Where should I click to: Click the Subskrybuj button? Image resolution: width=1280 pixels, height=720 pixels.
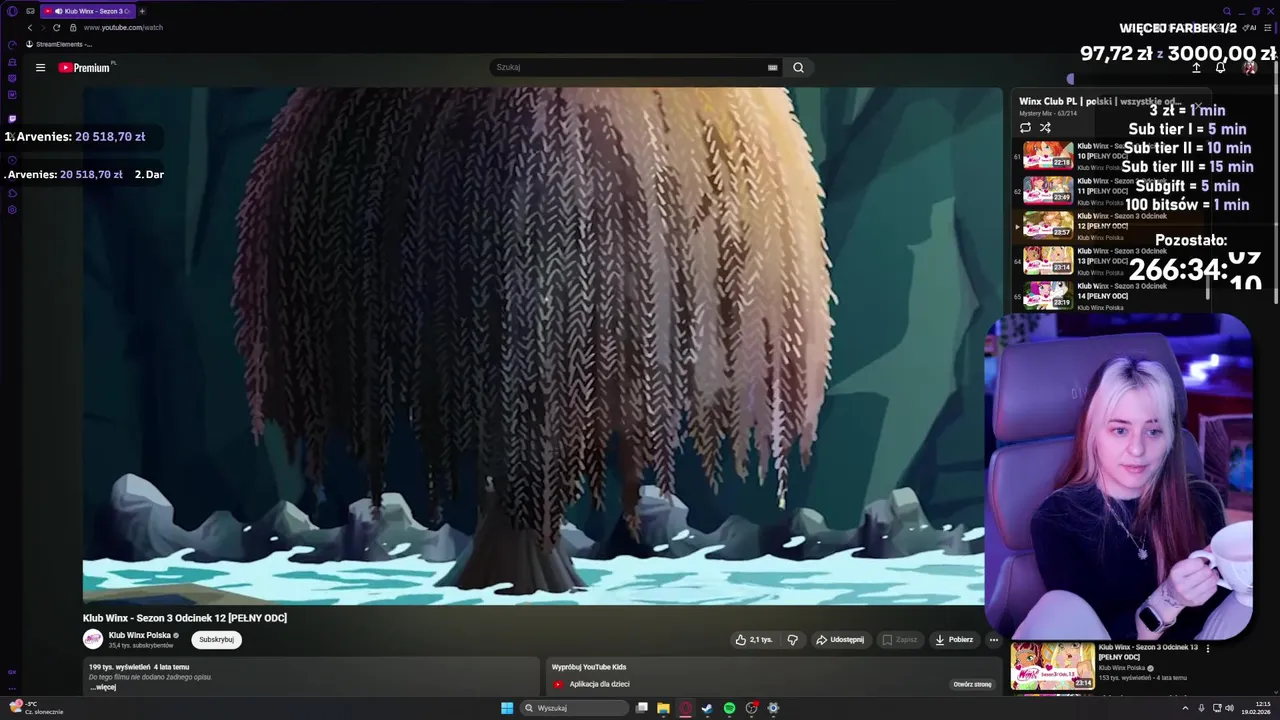pyautogui.click(x=216, y=639)
